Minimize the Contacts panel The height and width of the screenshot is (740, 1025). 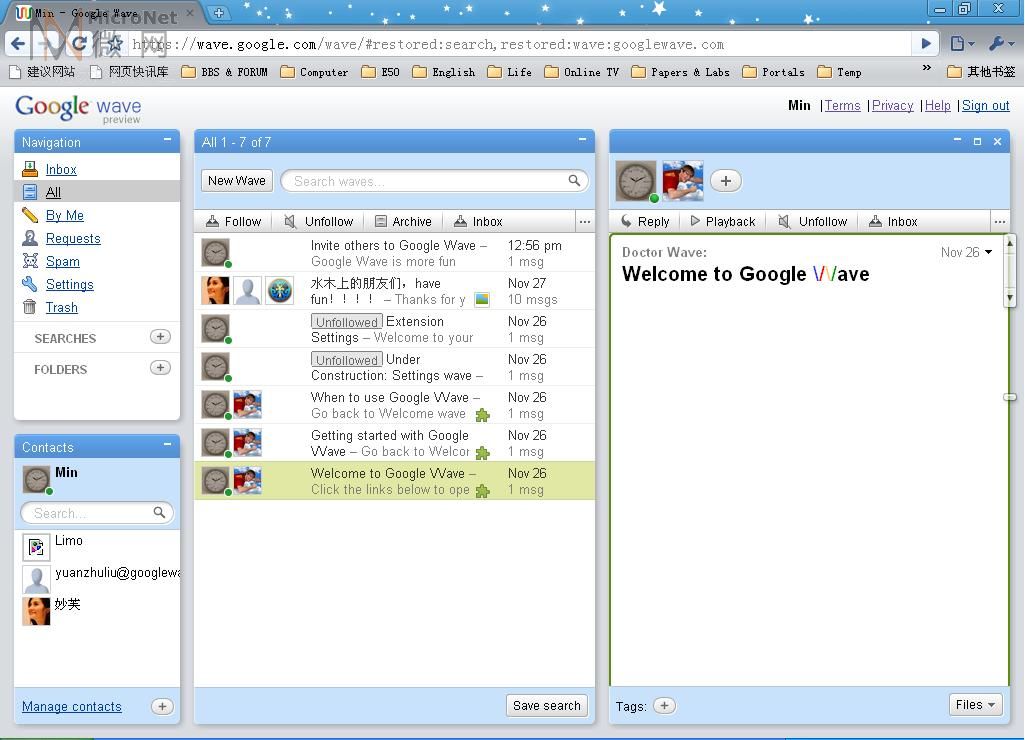167,445
